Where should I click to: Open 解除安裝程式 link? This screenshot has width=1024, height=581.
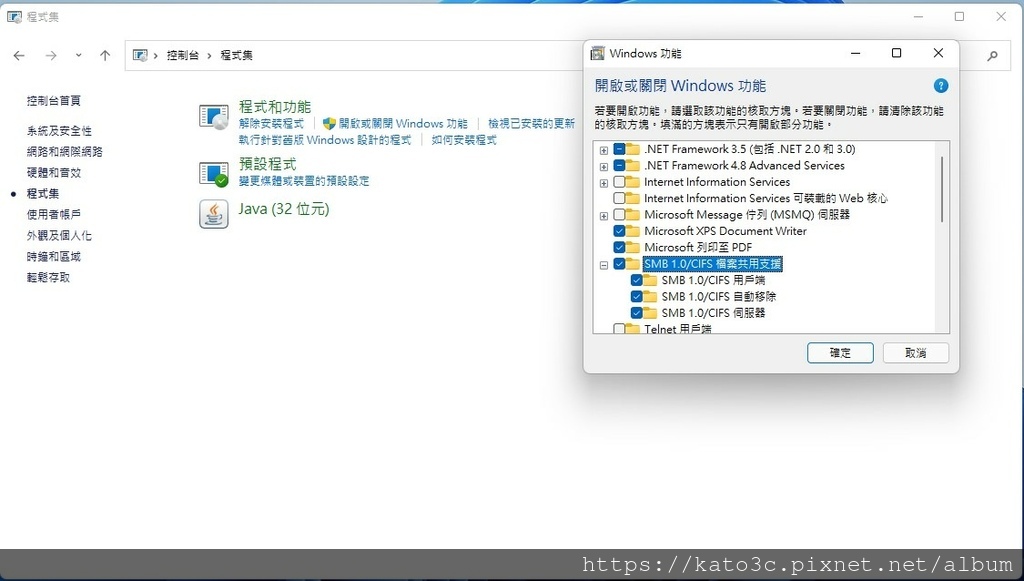271,123
